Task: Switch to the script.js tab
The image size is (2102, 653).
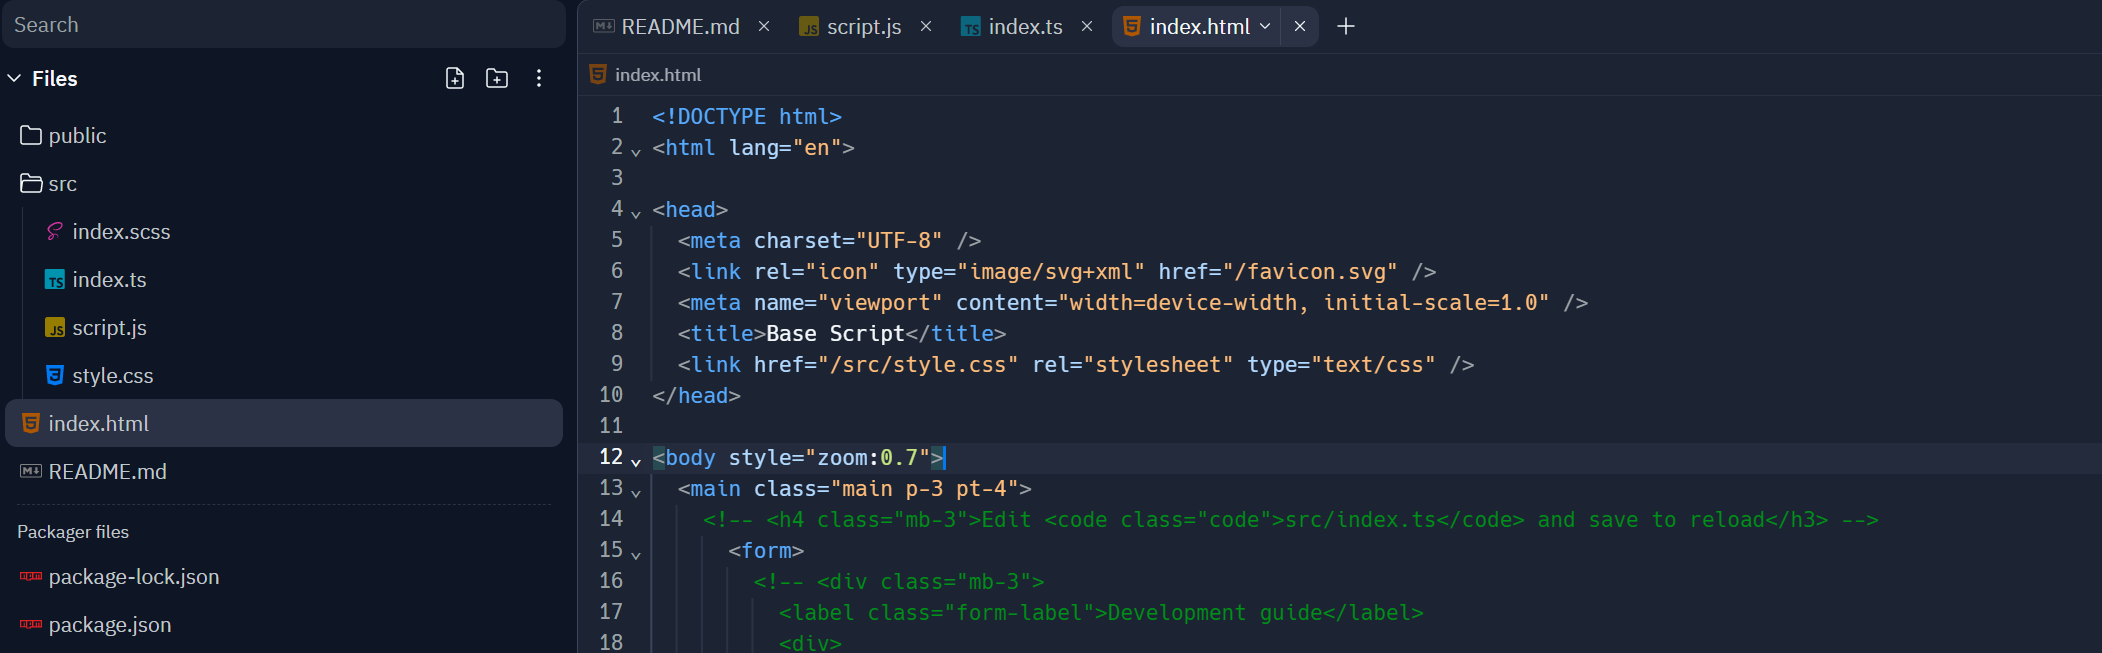Action: coord(851,26)
